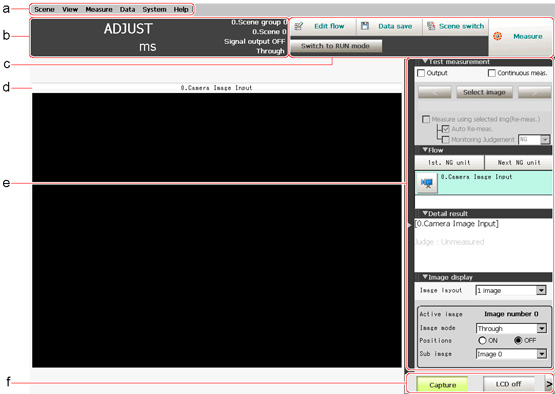The height and width of the screenshot is (394, 555).
Task: Select the 0.Camera Image Input flow row
Action: pyautogui.click(x=484, y=184)
